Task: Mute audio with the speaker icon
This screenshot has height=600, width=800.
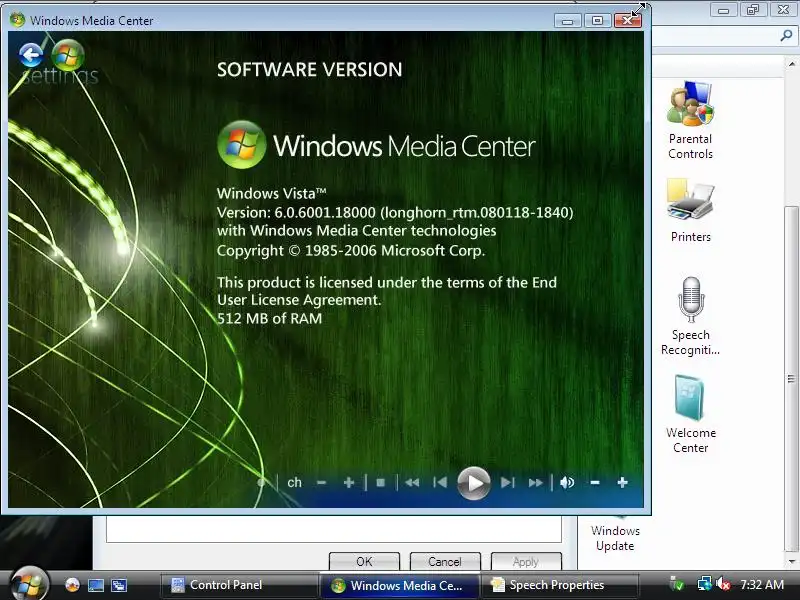Action: click(x=567, y=483)
